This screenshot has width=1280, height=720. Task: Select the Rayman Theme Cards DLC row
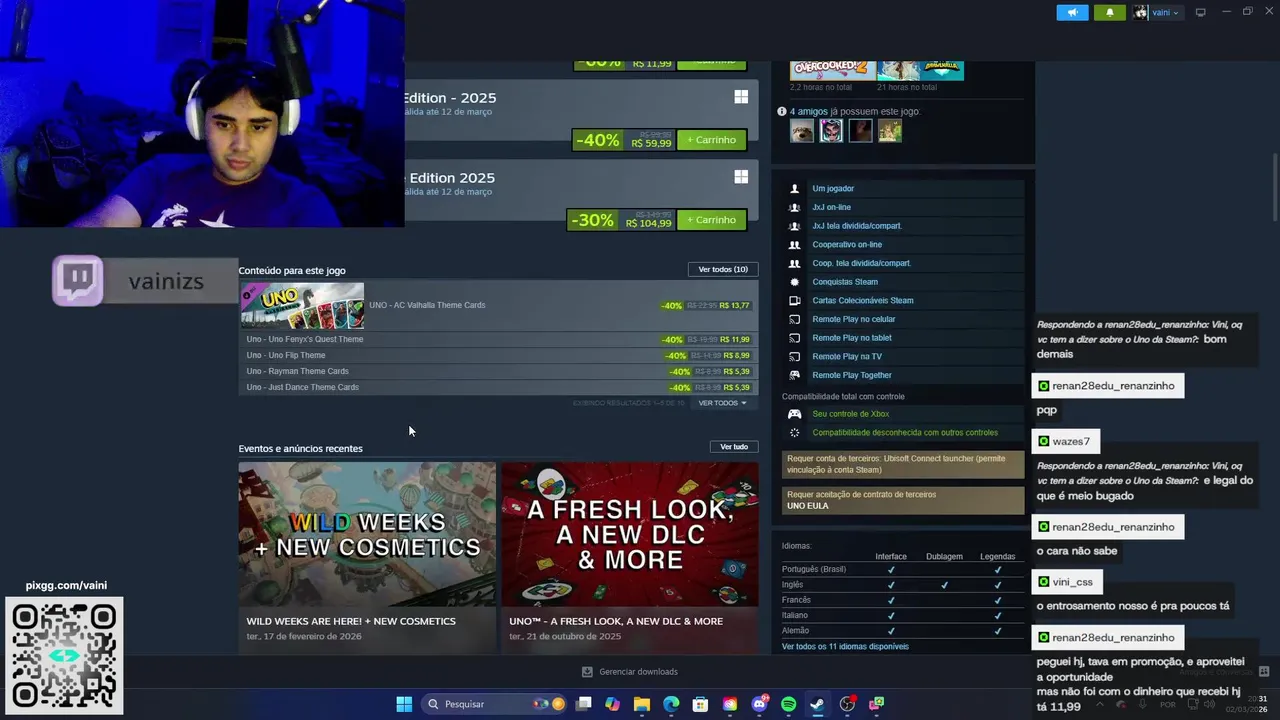coord(498,371)
